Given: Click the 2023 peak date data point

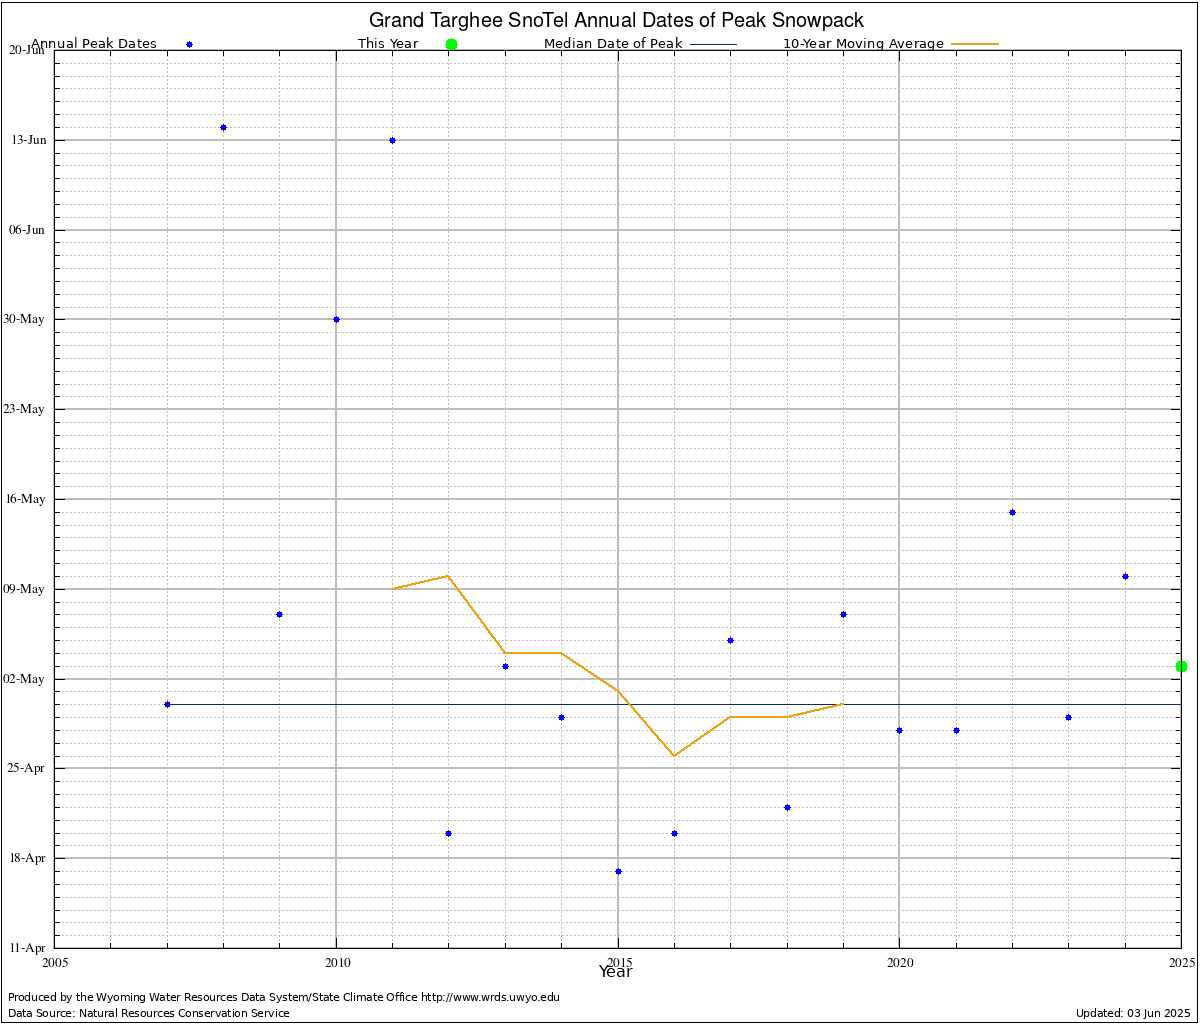Looking at the screenshot, I should pos(1068,717).
